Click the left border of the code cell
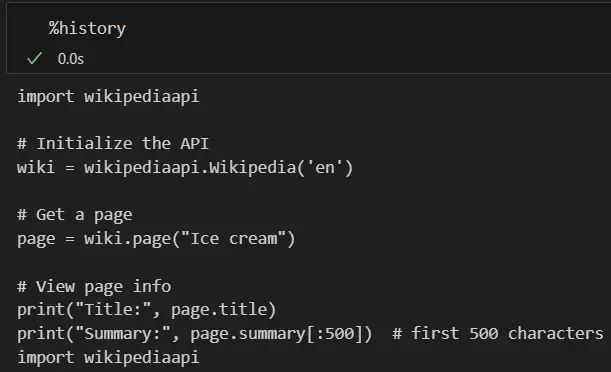 7,37
